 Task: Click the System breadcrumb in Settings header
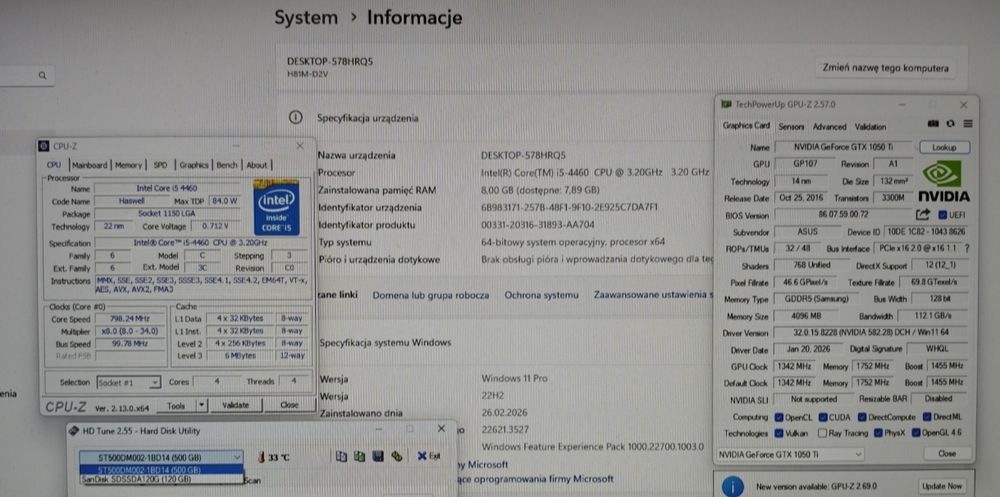[306, 18]
